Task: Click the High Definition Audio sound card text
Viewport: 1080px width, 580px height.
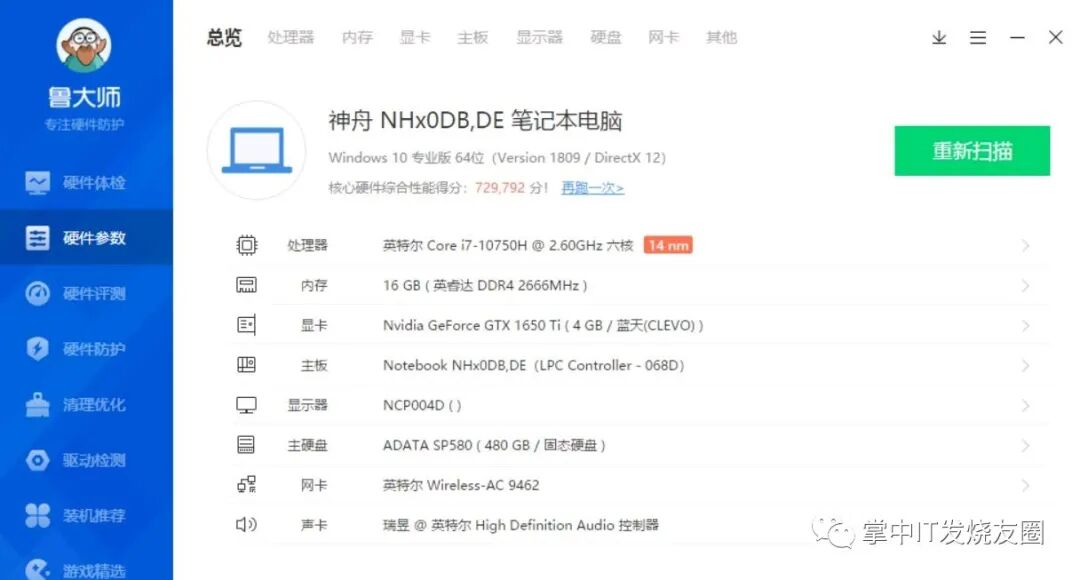Action: 521,525
